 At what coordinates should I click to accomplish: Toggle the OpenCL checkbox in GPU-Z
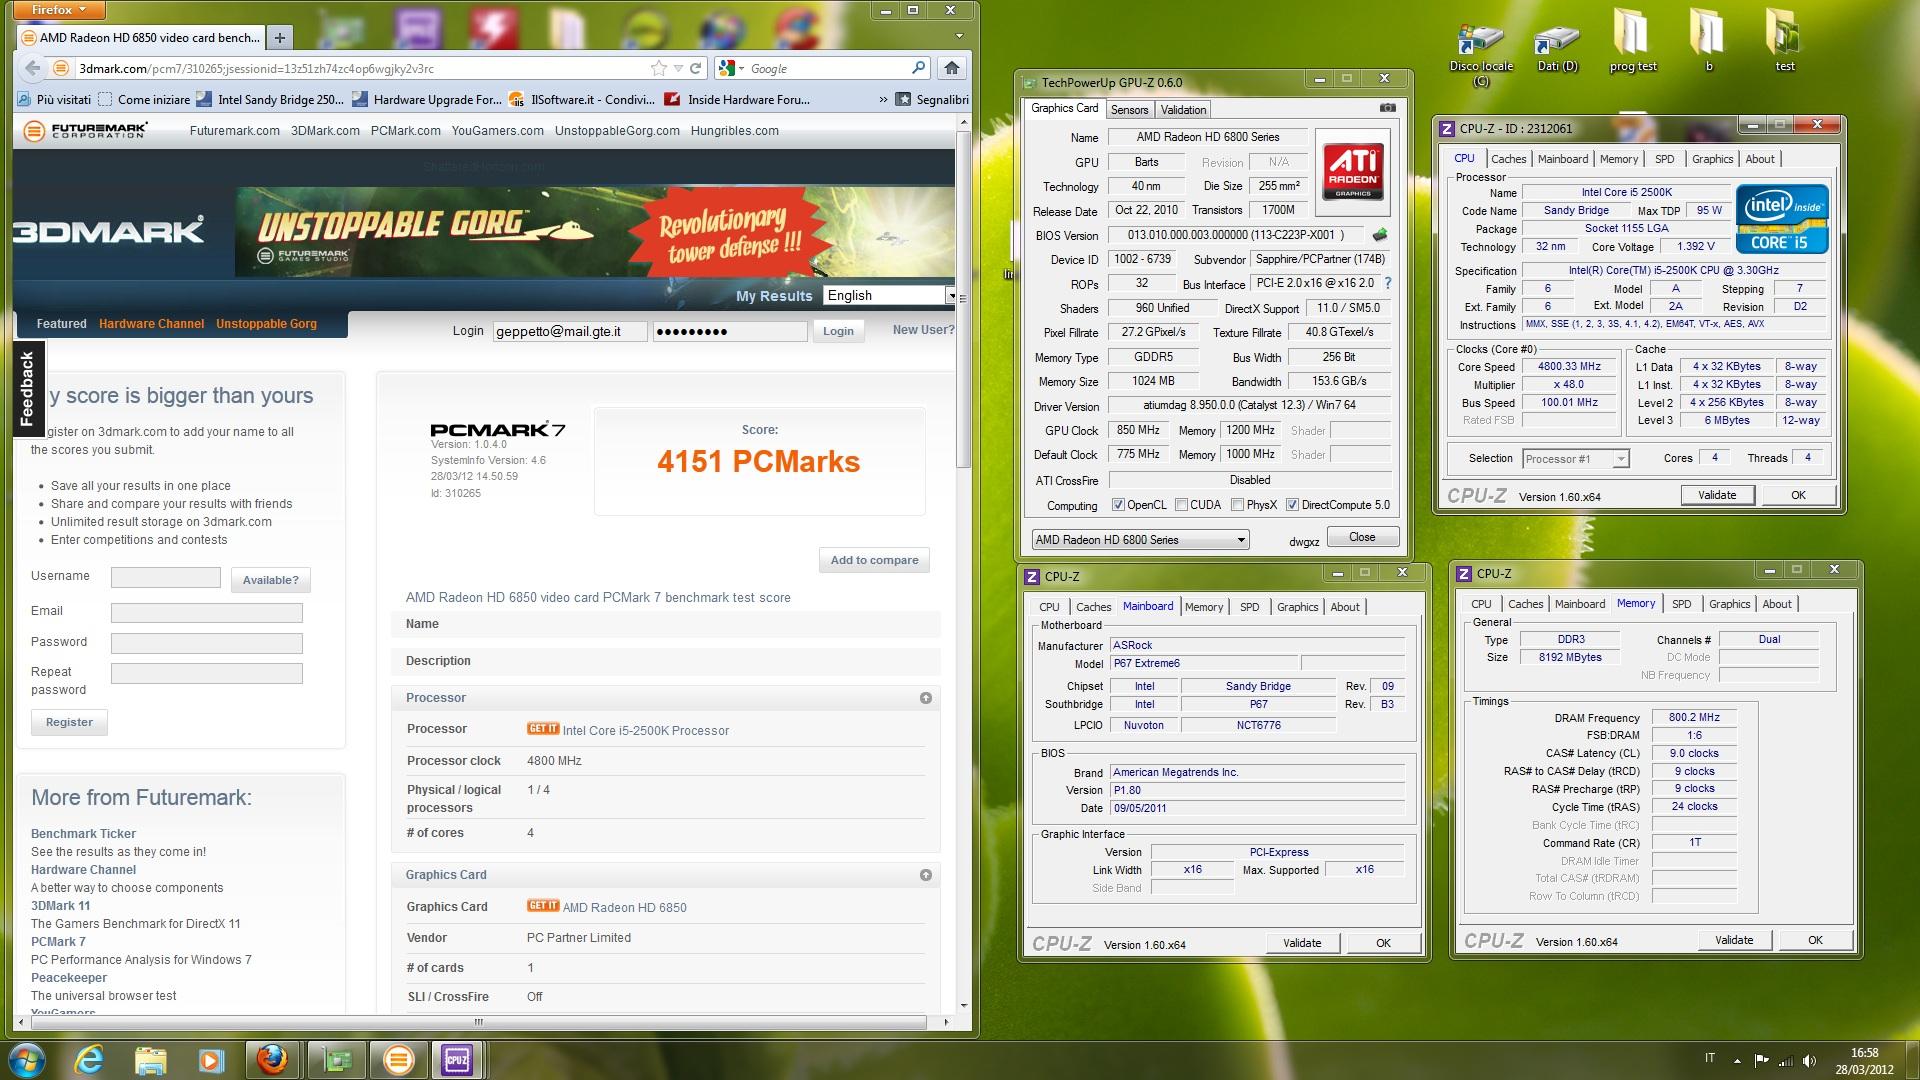click(x=1118, y=505)
